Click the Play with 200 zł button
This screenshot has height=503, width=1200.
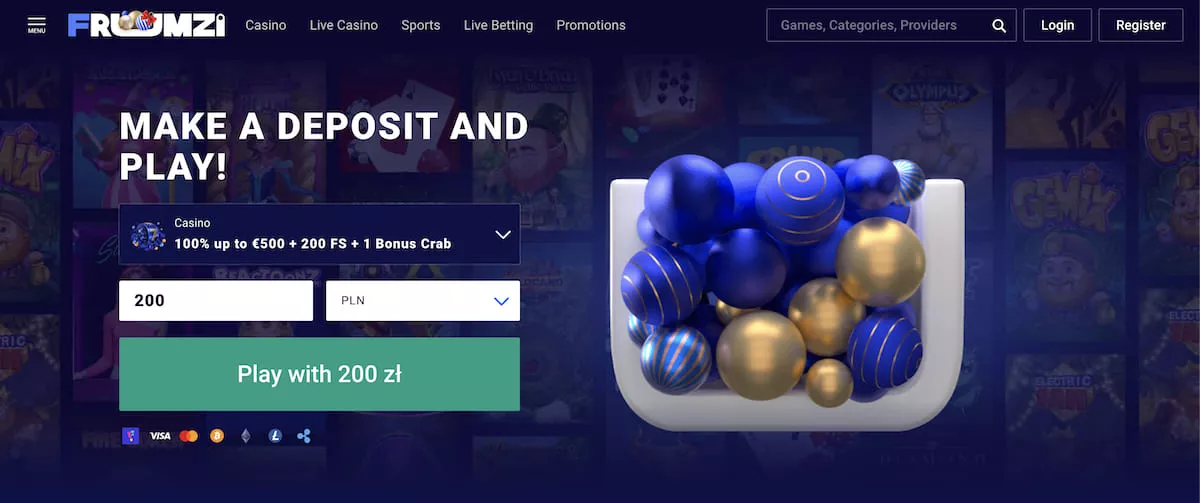coord(319,374)
